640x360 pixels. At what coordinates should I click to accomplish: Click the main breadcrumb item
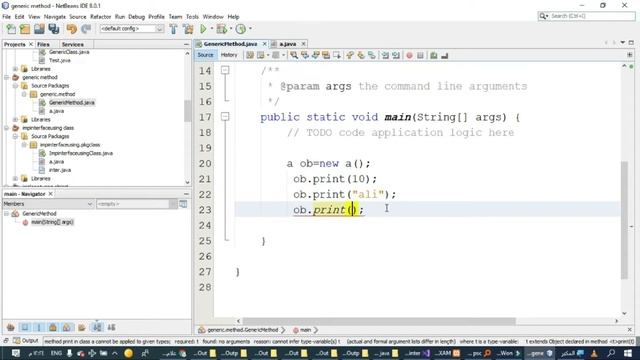pos(305,330)
